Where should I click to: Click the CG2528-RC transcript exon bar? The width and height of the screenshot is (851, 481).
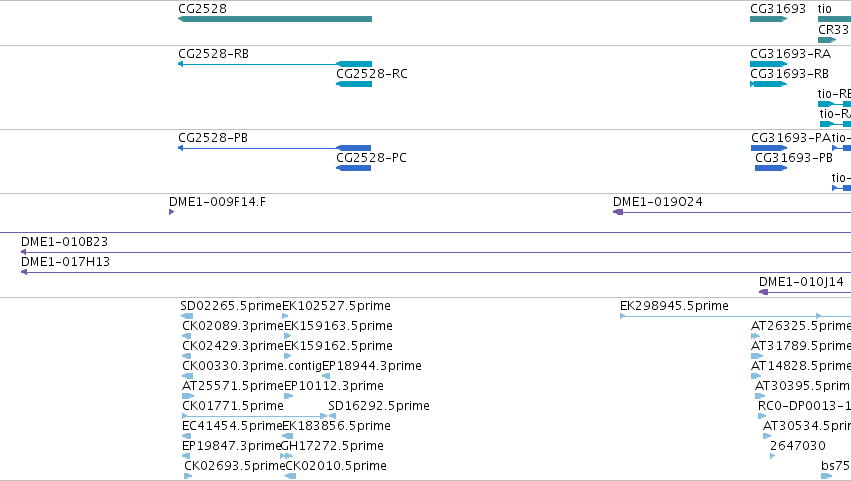354,84
